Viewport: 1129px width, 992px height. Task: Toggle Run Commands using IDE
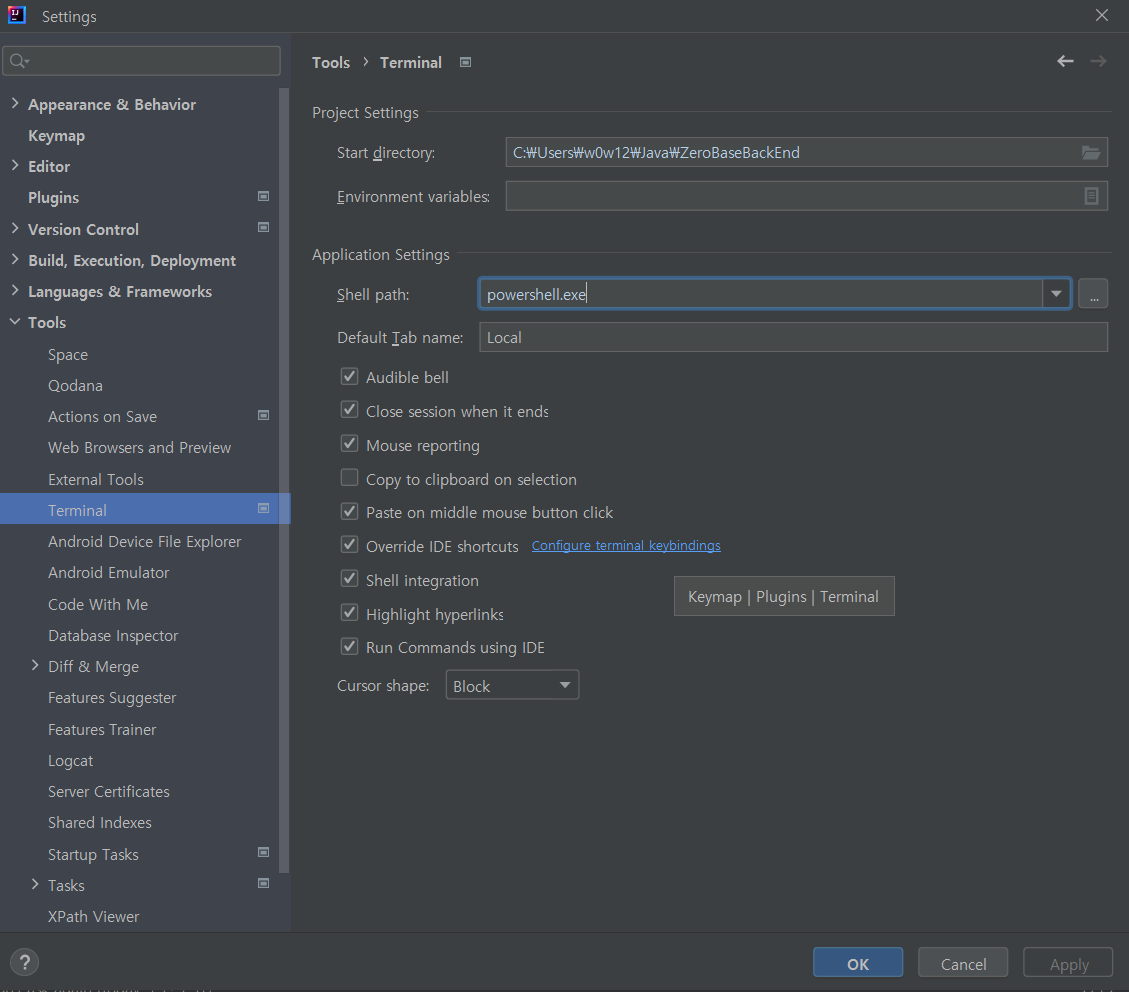[x=349, y=646]
